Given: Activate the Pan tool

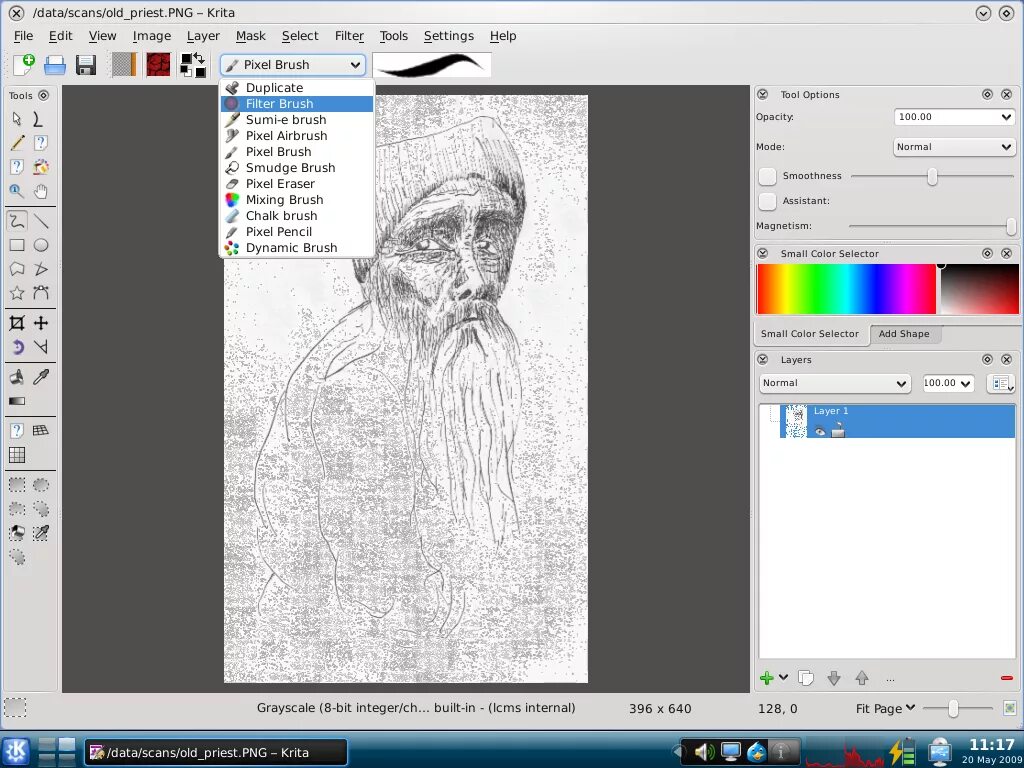Looking at the screenshot, I should pyautogui.click(x=40, y=190).
